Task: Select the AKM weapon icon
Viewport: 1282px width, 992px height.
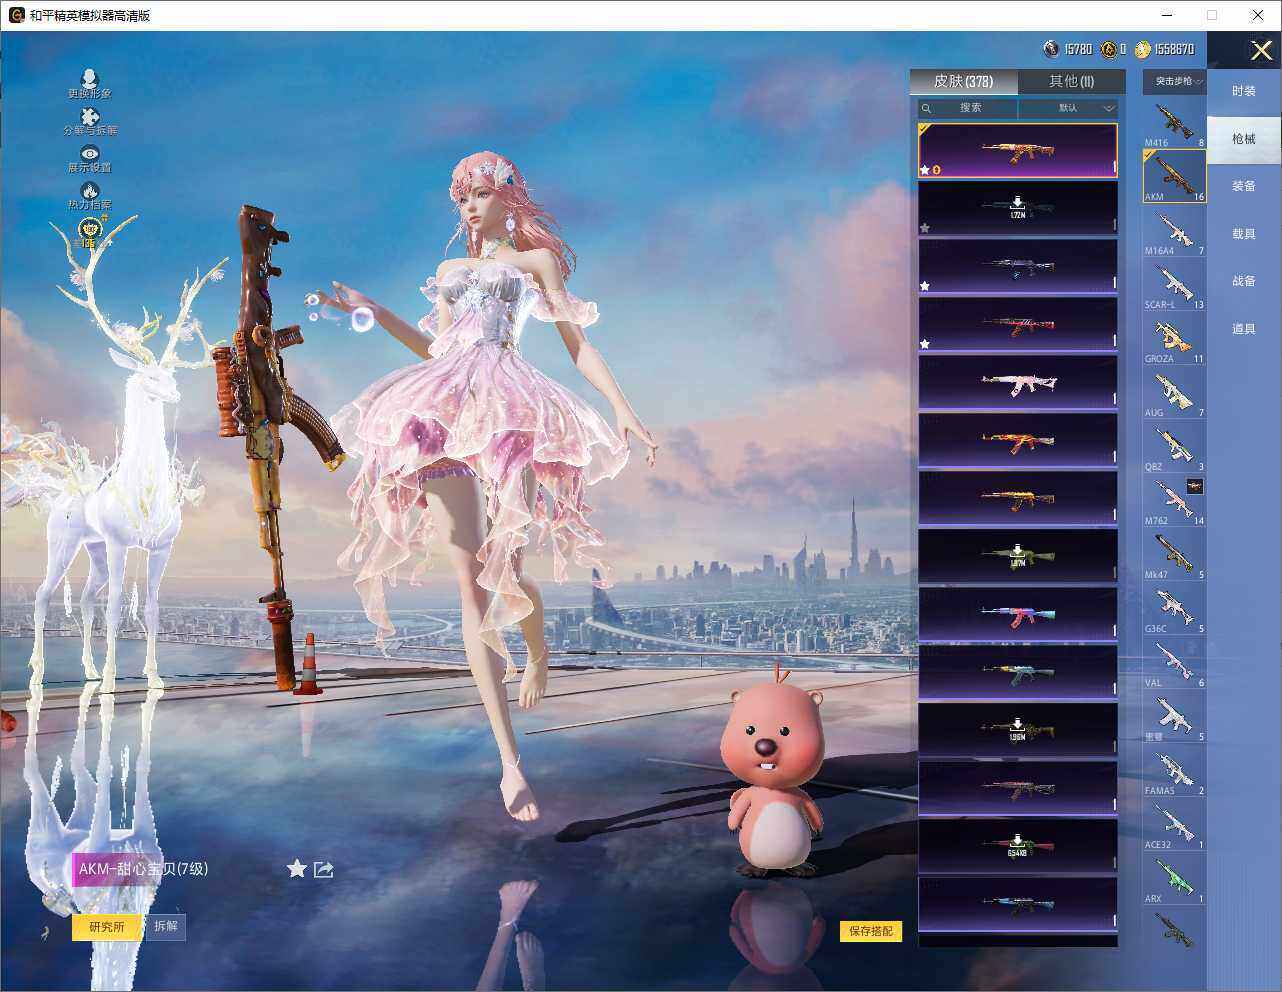Action: click(x=1175, y=177)
